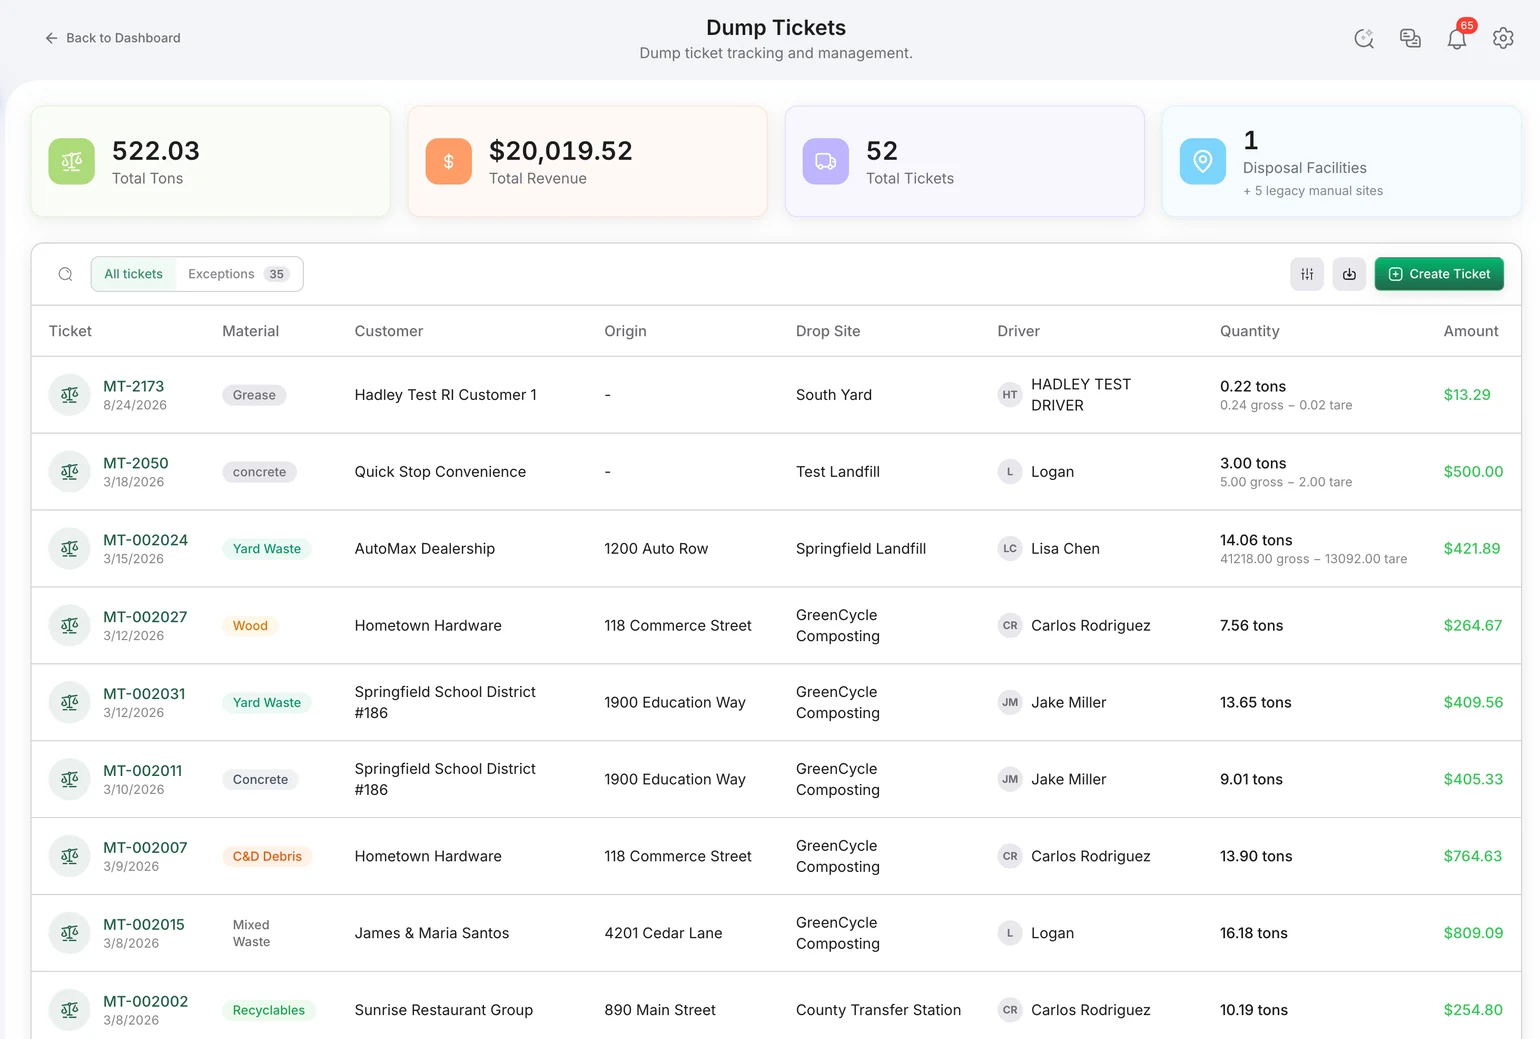The image size is (1540, 1039).
Task: Open ticket MT-002002
Action: [x=146, y=1002]
